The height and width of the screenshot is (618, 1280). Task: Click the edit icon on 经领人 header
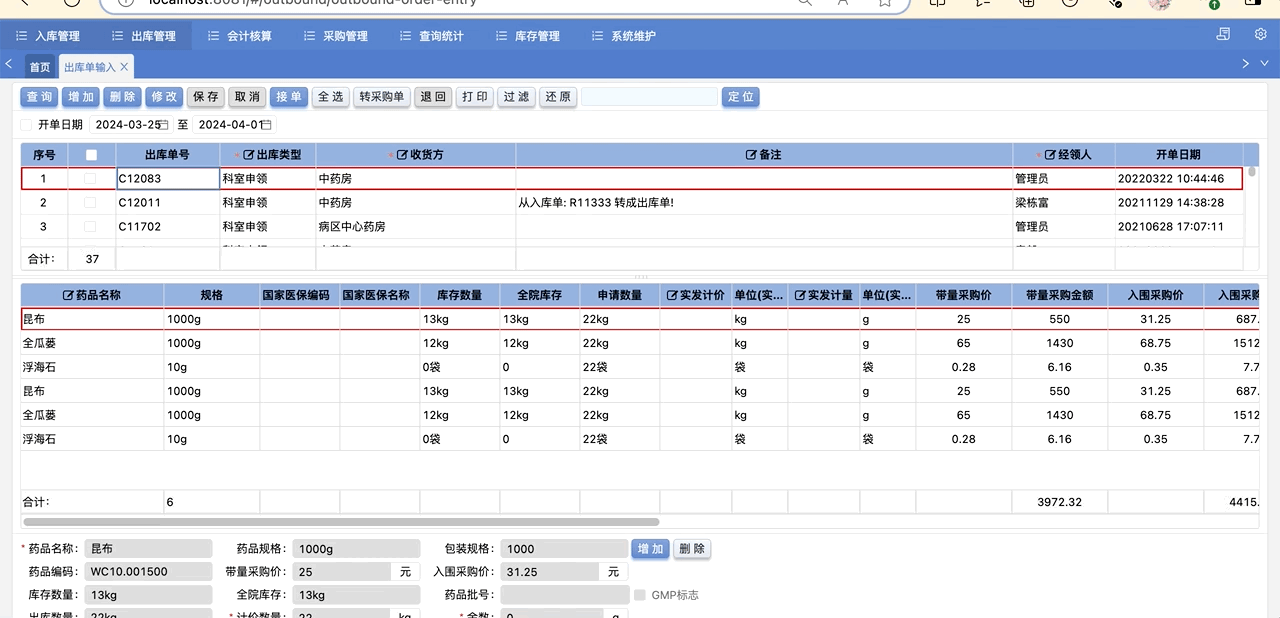[x=1050, y=155]
